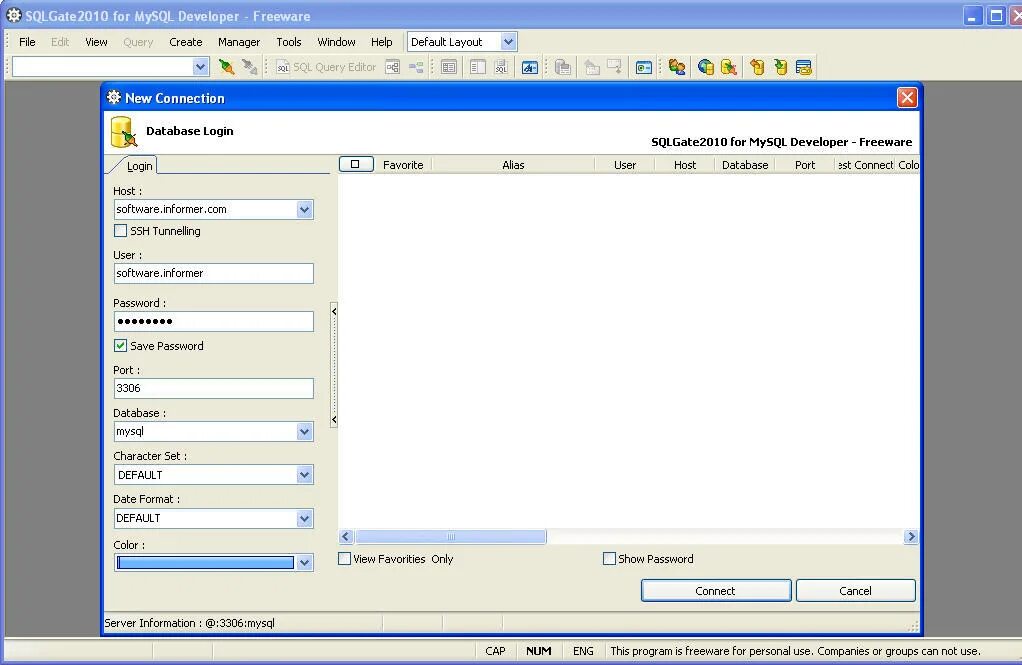
Task: Click the horizontal scrollbar thumb in connection list
Action: click(450, 537)
